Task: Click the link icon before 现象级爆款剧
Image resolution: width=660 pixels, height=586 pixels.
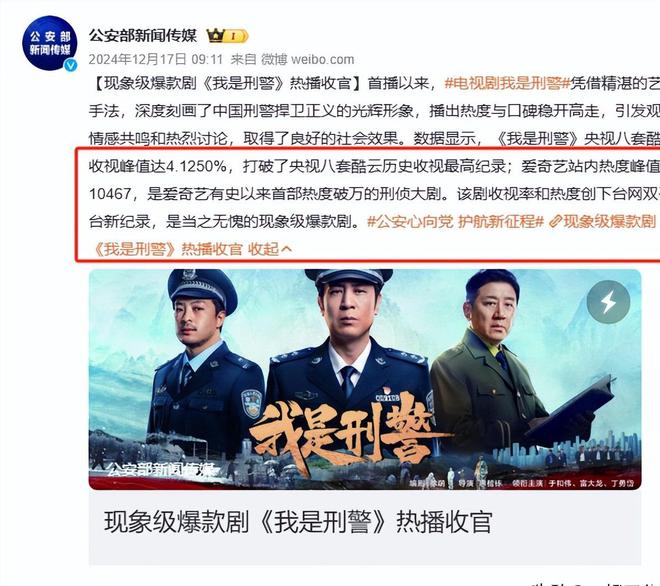Action: [556, 221]
